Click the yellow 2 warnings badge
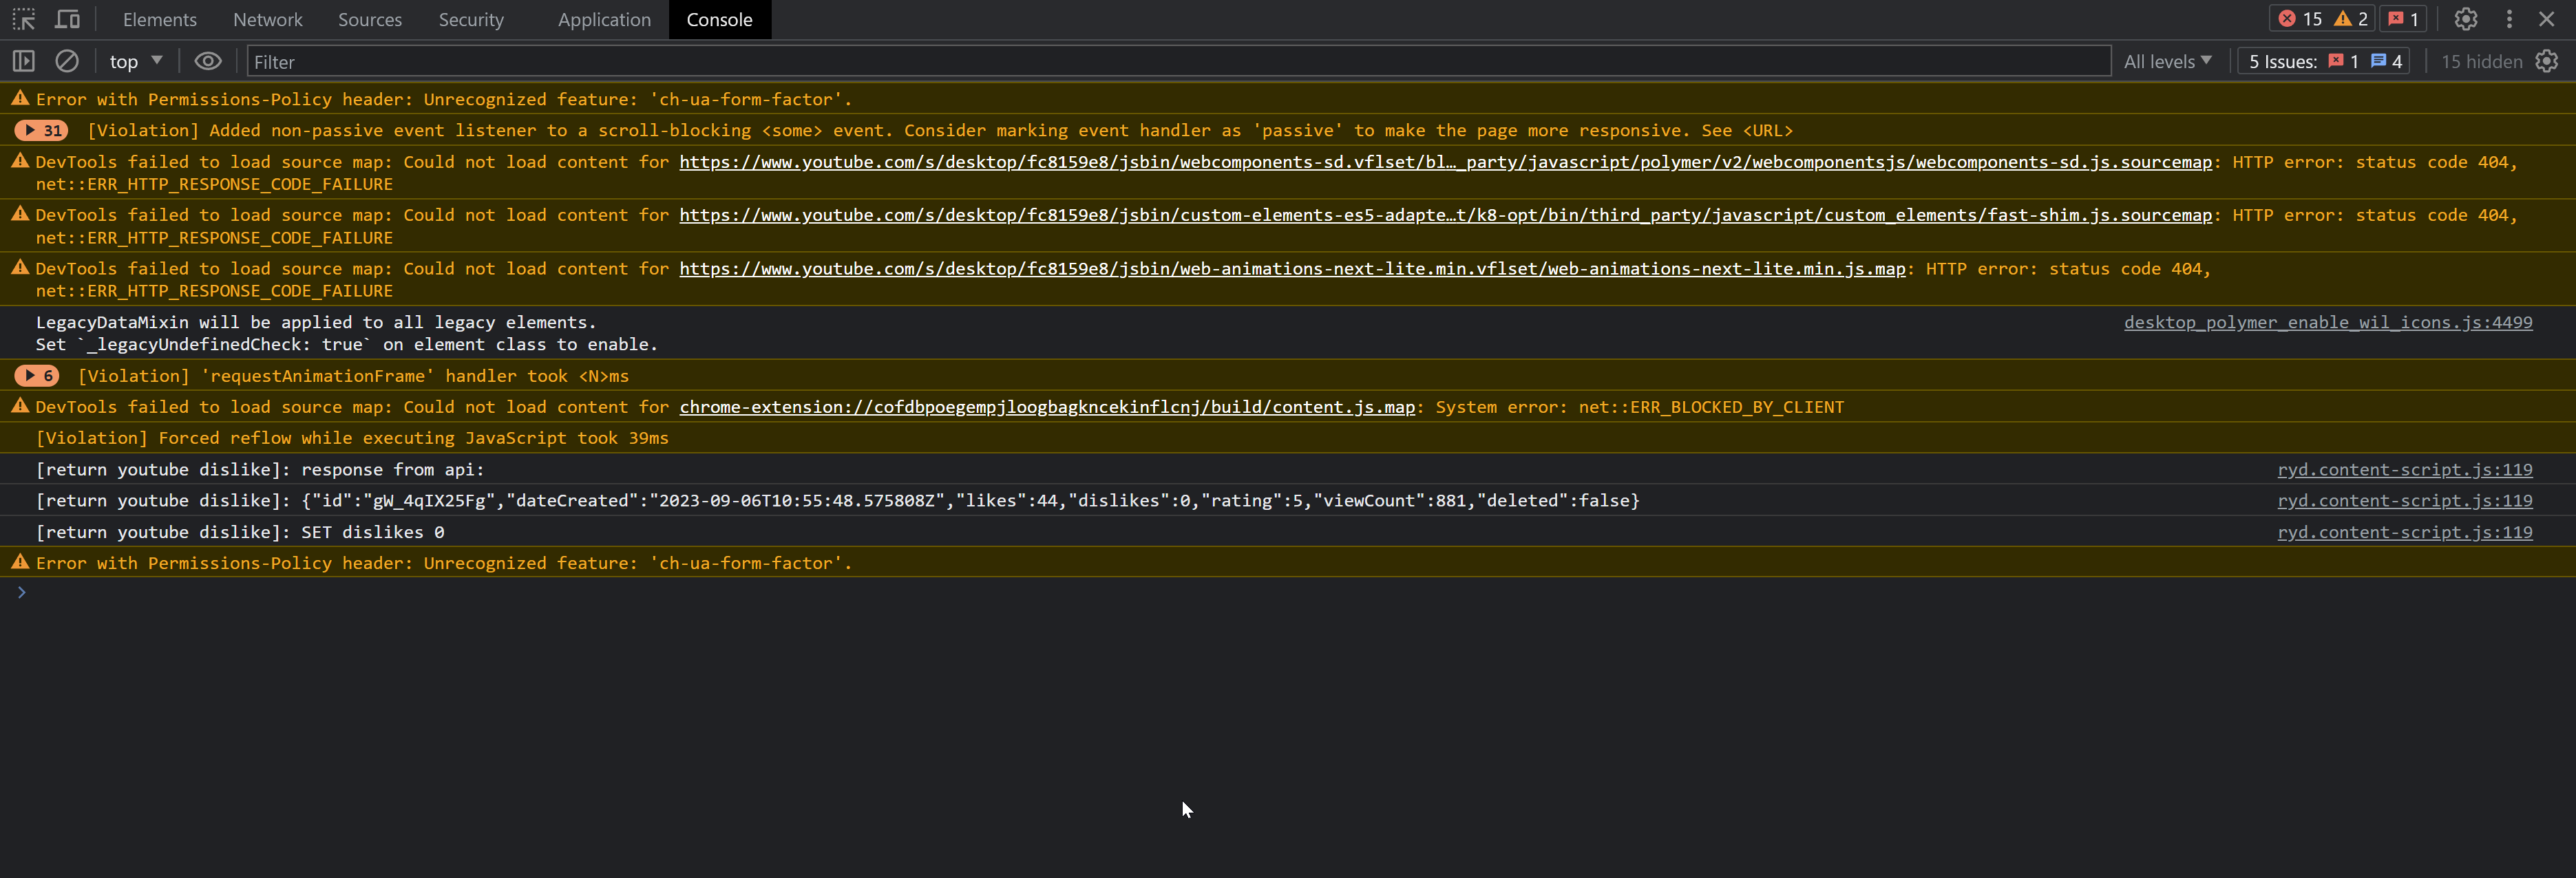The width and height of the screenshot is (2576, 878). [2353, 19]
